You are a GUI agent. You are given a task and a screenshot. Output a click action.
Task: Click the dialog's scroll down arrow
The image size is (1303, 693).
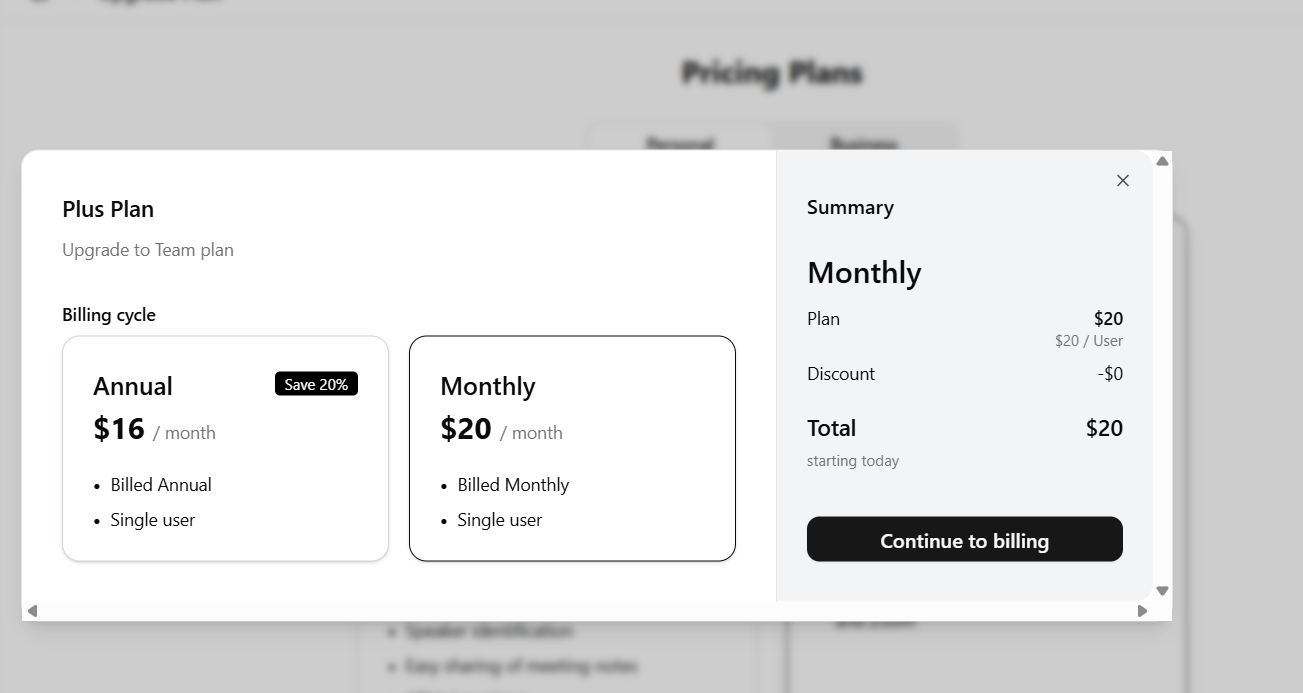point(1162,591)
